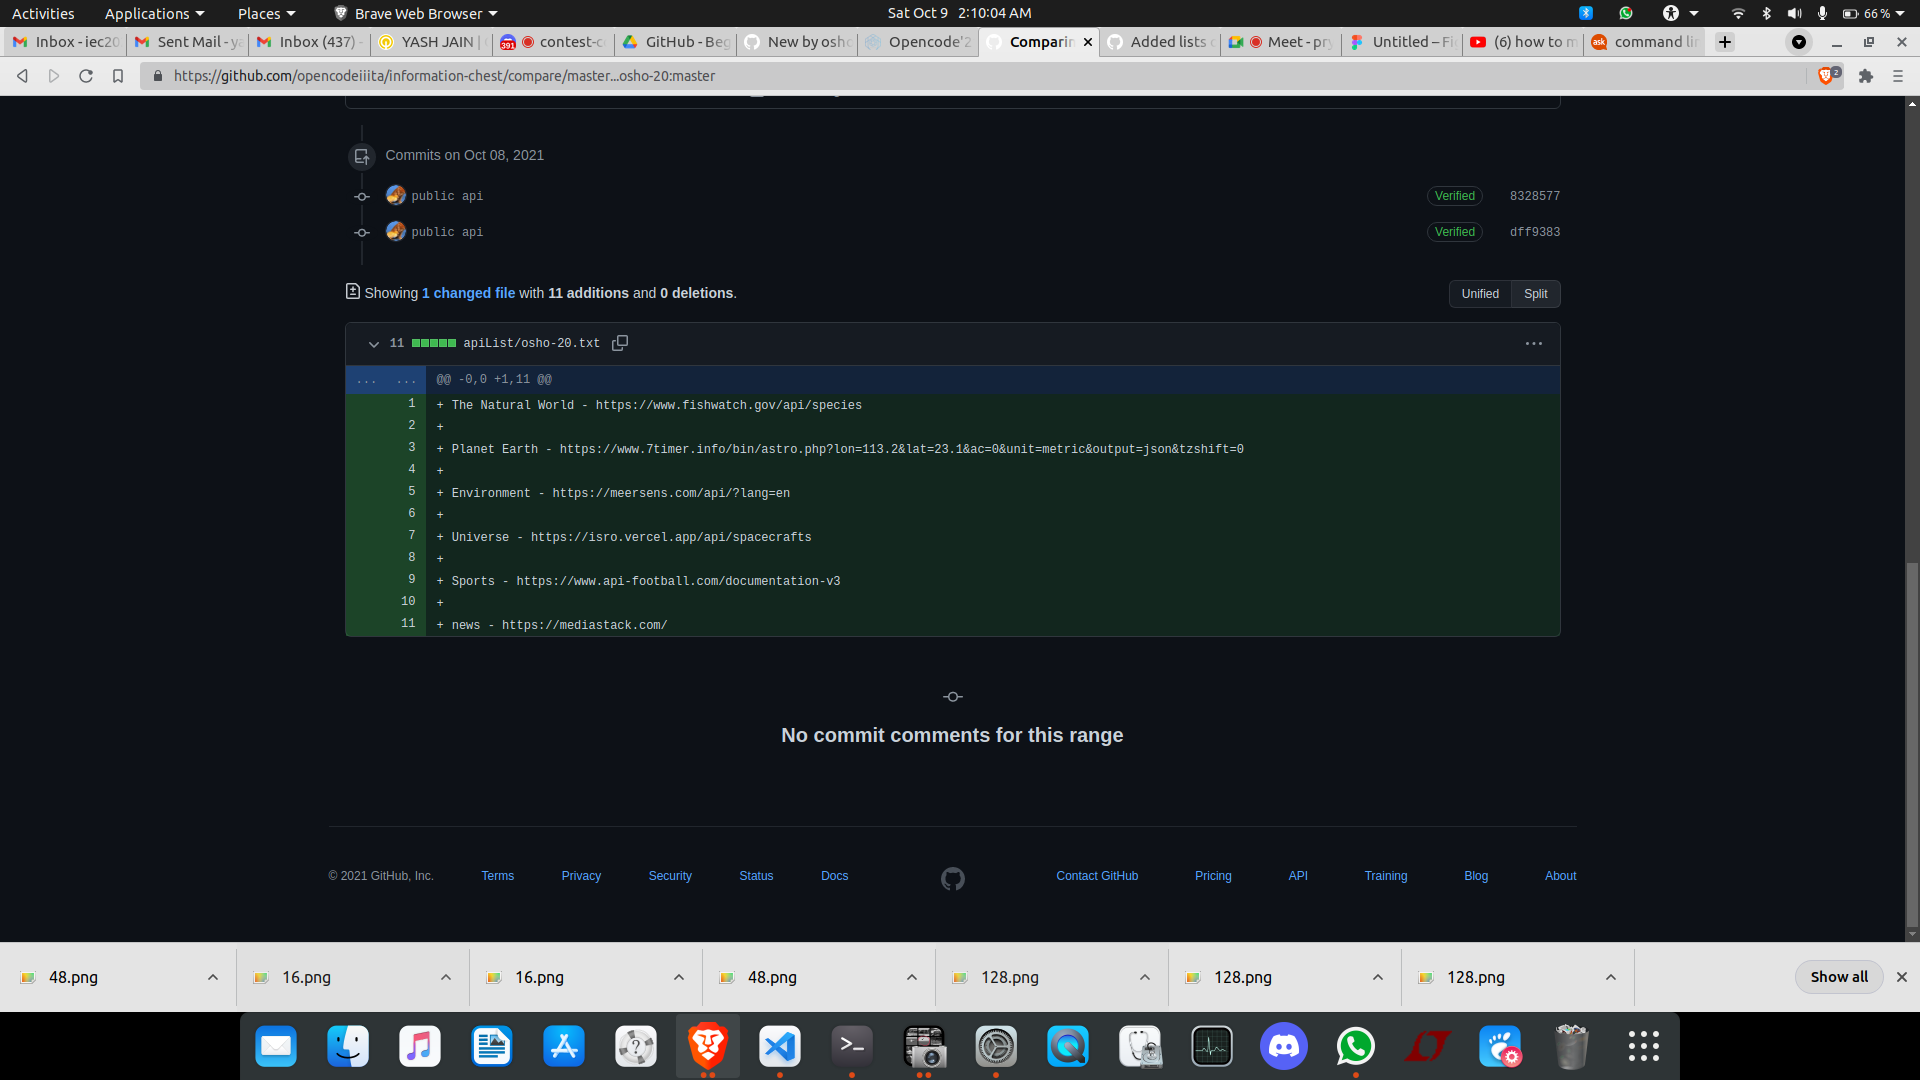1920x1080 pixels.
Task: Open the Terminal from the dock
Action: (x=851, y=1046)
